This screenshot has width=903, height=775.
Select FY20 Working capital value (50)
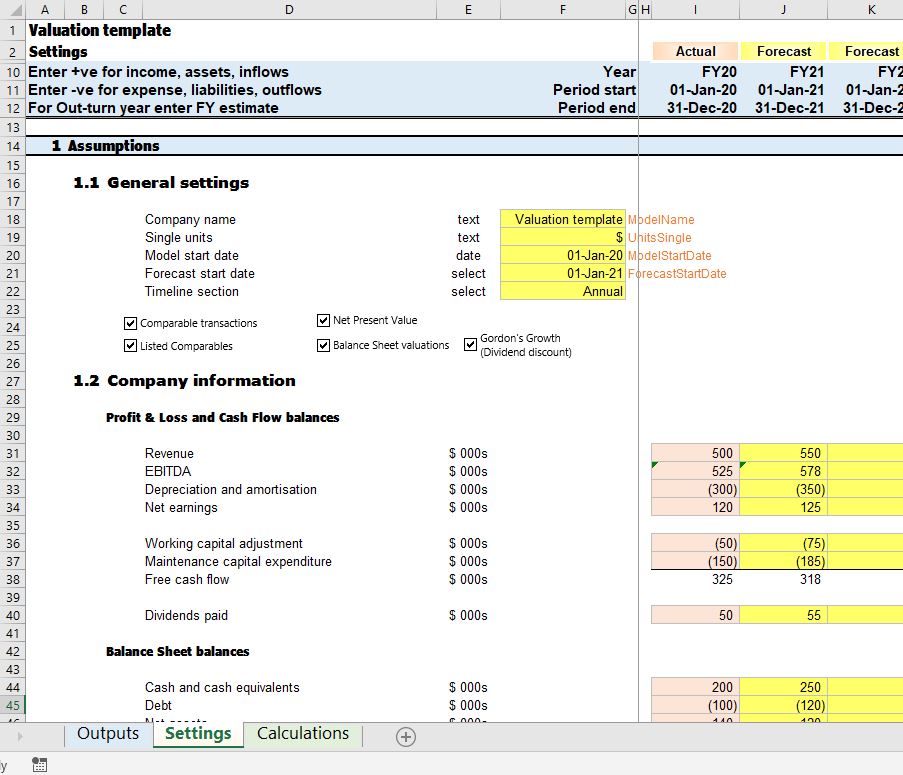pyautogui.click(x=695, y=543)
